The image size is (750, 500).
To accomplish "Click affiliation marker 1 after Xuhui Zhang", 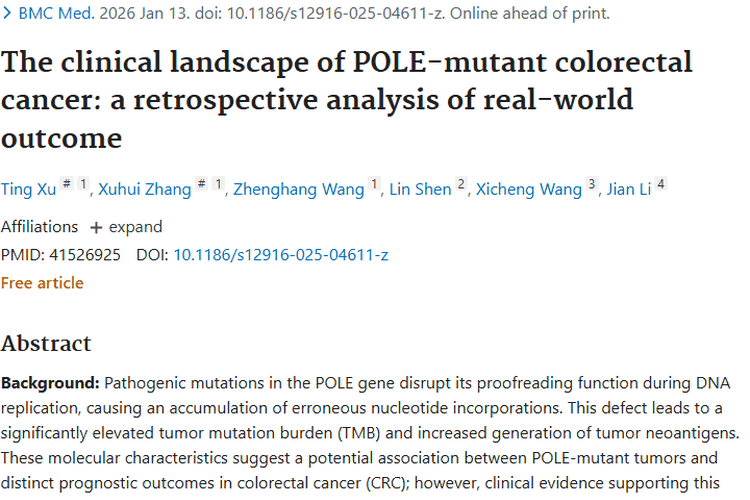I will (218, 185).
